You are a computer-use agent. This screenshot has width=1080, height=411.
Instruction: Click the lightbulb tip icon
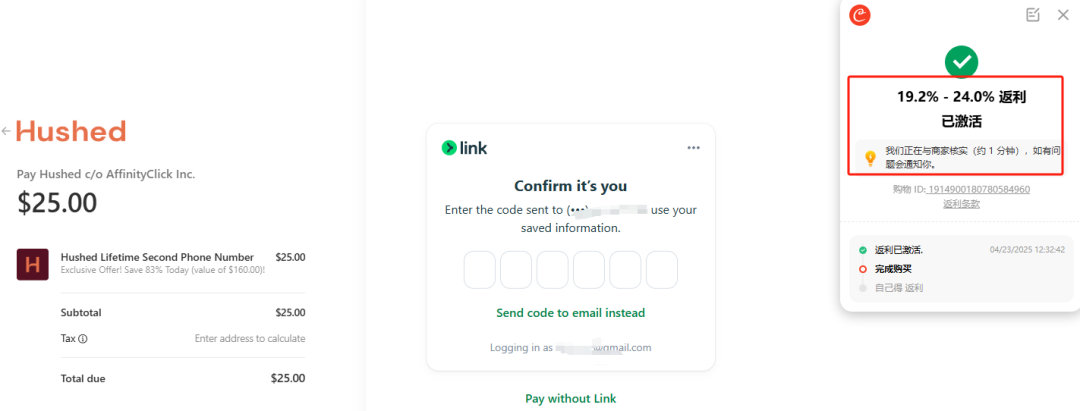[x=870, y=158]
